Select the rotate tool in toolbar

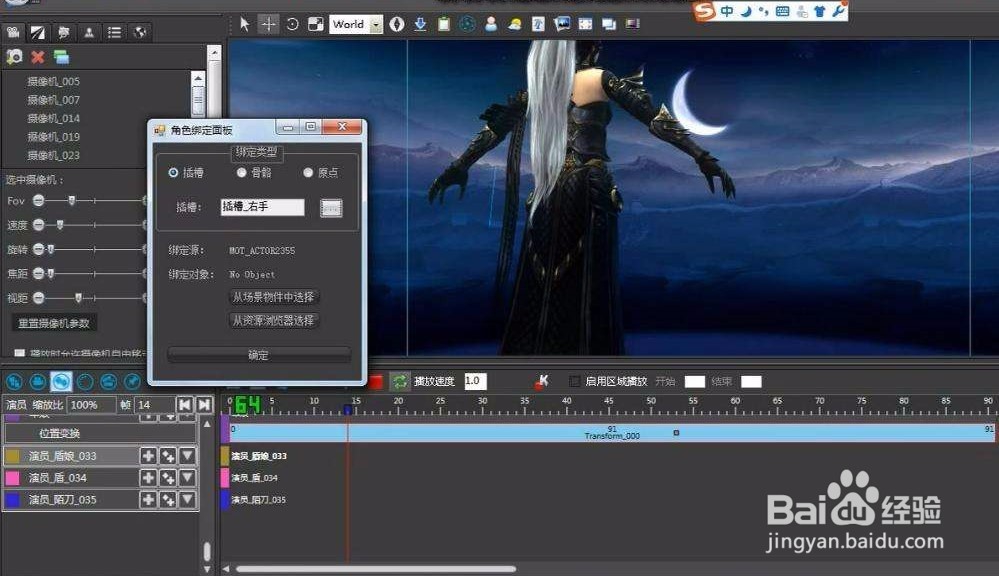pyautogui.click(x=292, y=24)
